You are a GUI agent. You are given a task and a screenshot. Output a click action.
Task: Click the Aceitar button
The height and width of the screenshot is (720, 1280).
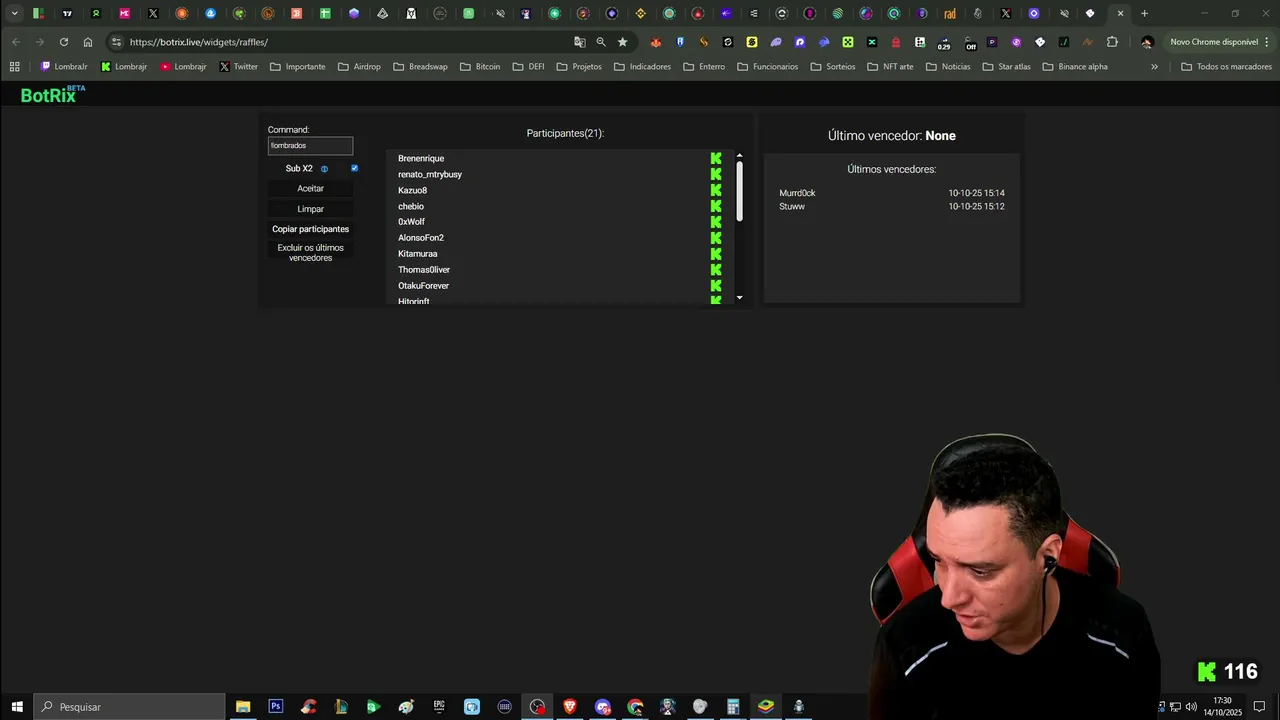[310, 189]
